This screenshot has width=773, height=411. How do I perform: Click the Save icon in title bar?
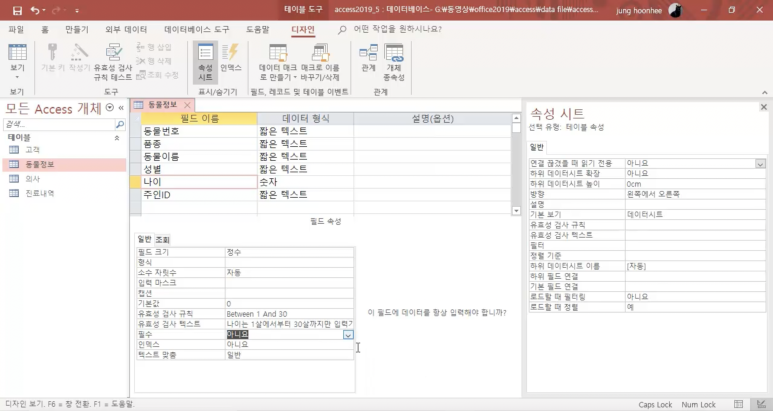(17, 10)
